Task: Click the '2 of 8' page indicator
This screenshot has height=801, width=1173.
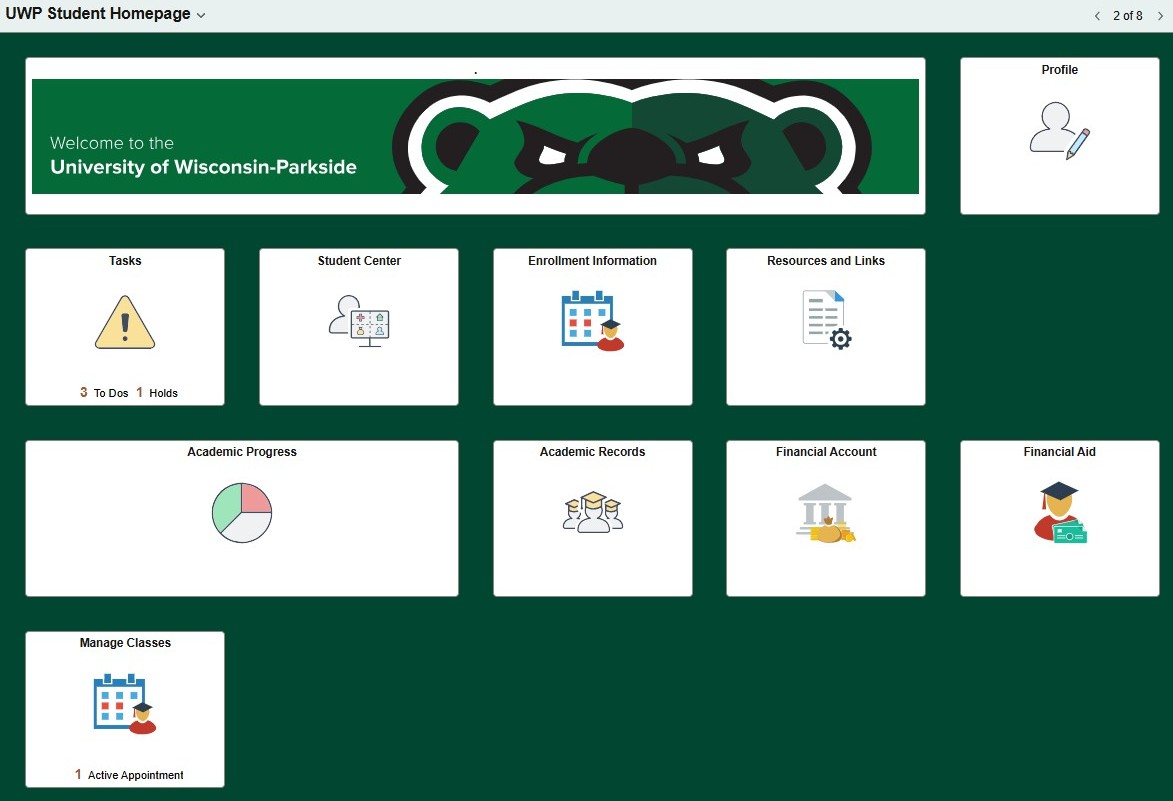Action: point(1127,16)
